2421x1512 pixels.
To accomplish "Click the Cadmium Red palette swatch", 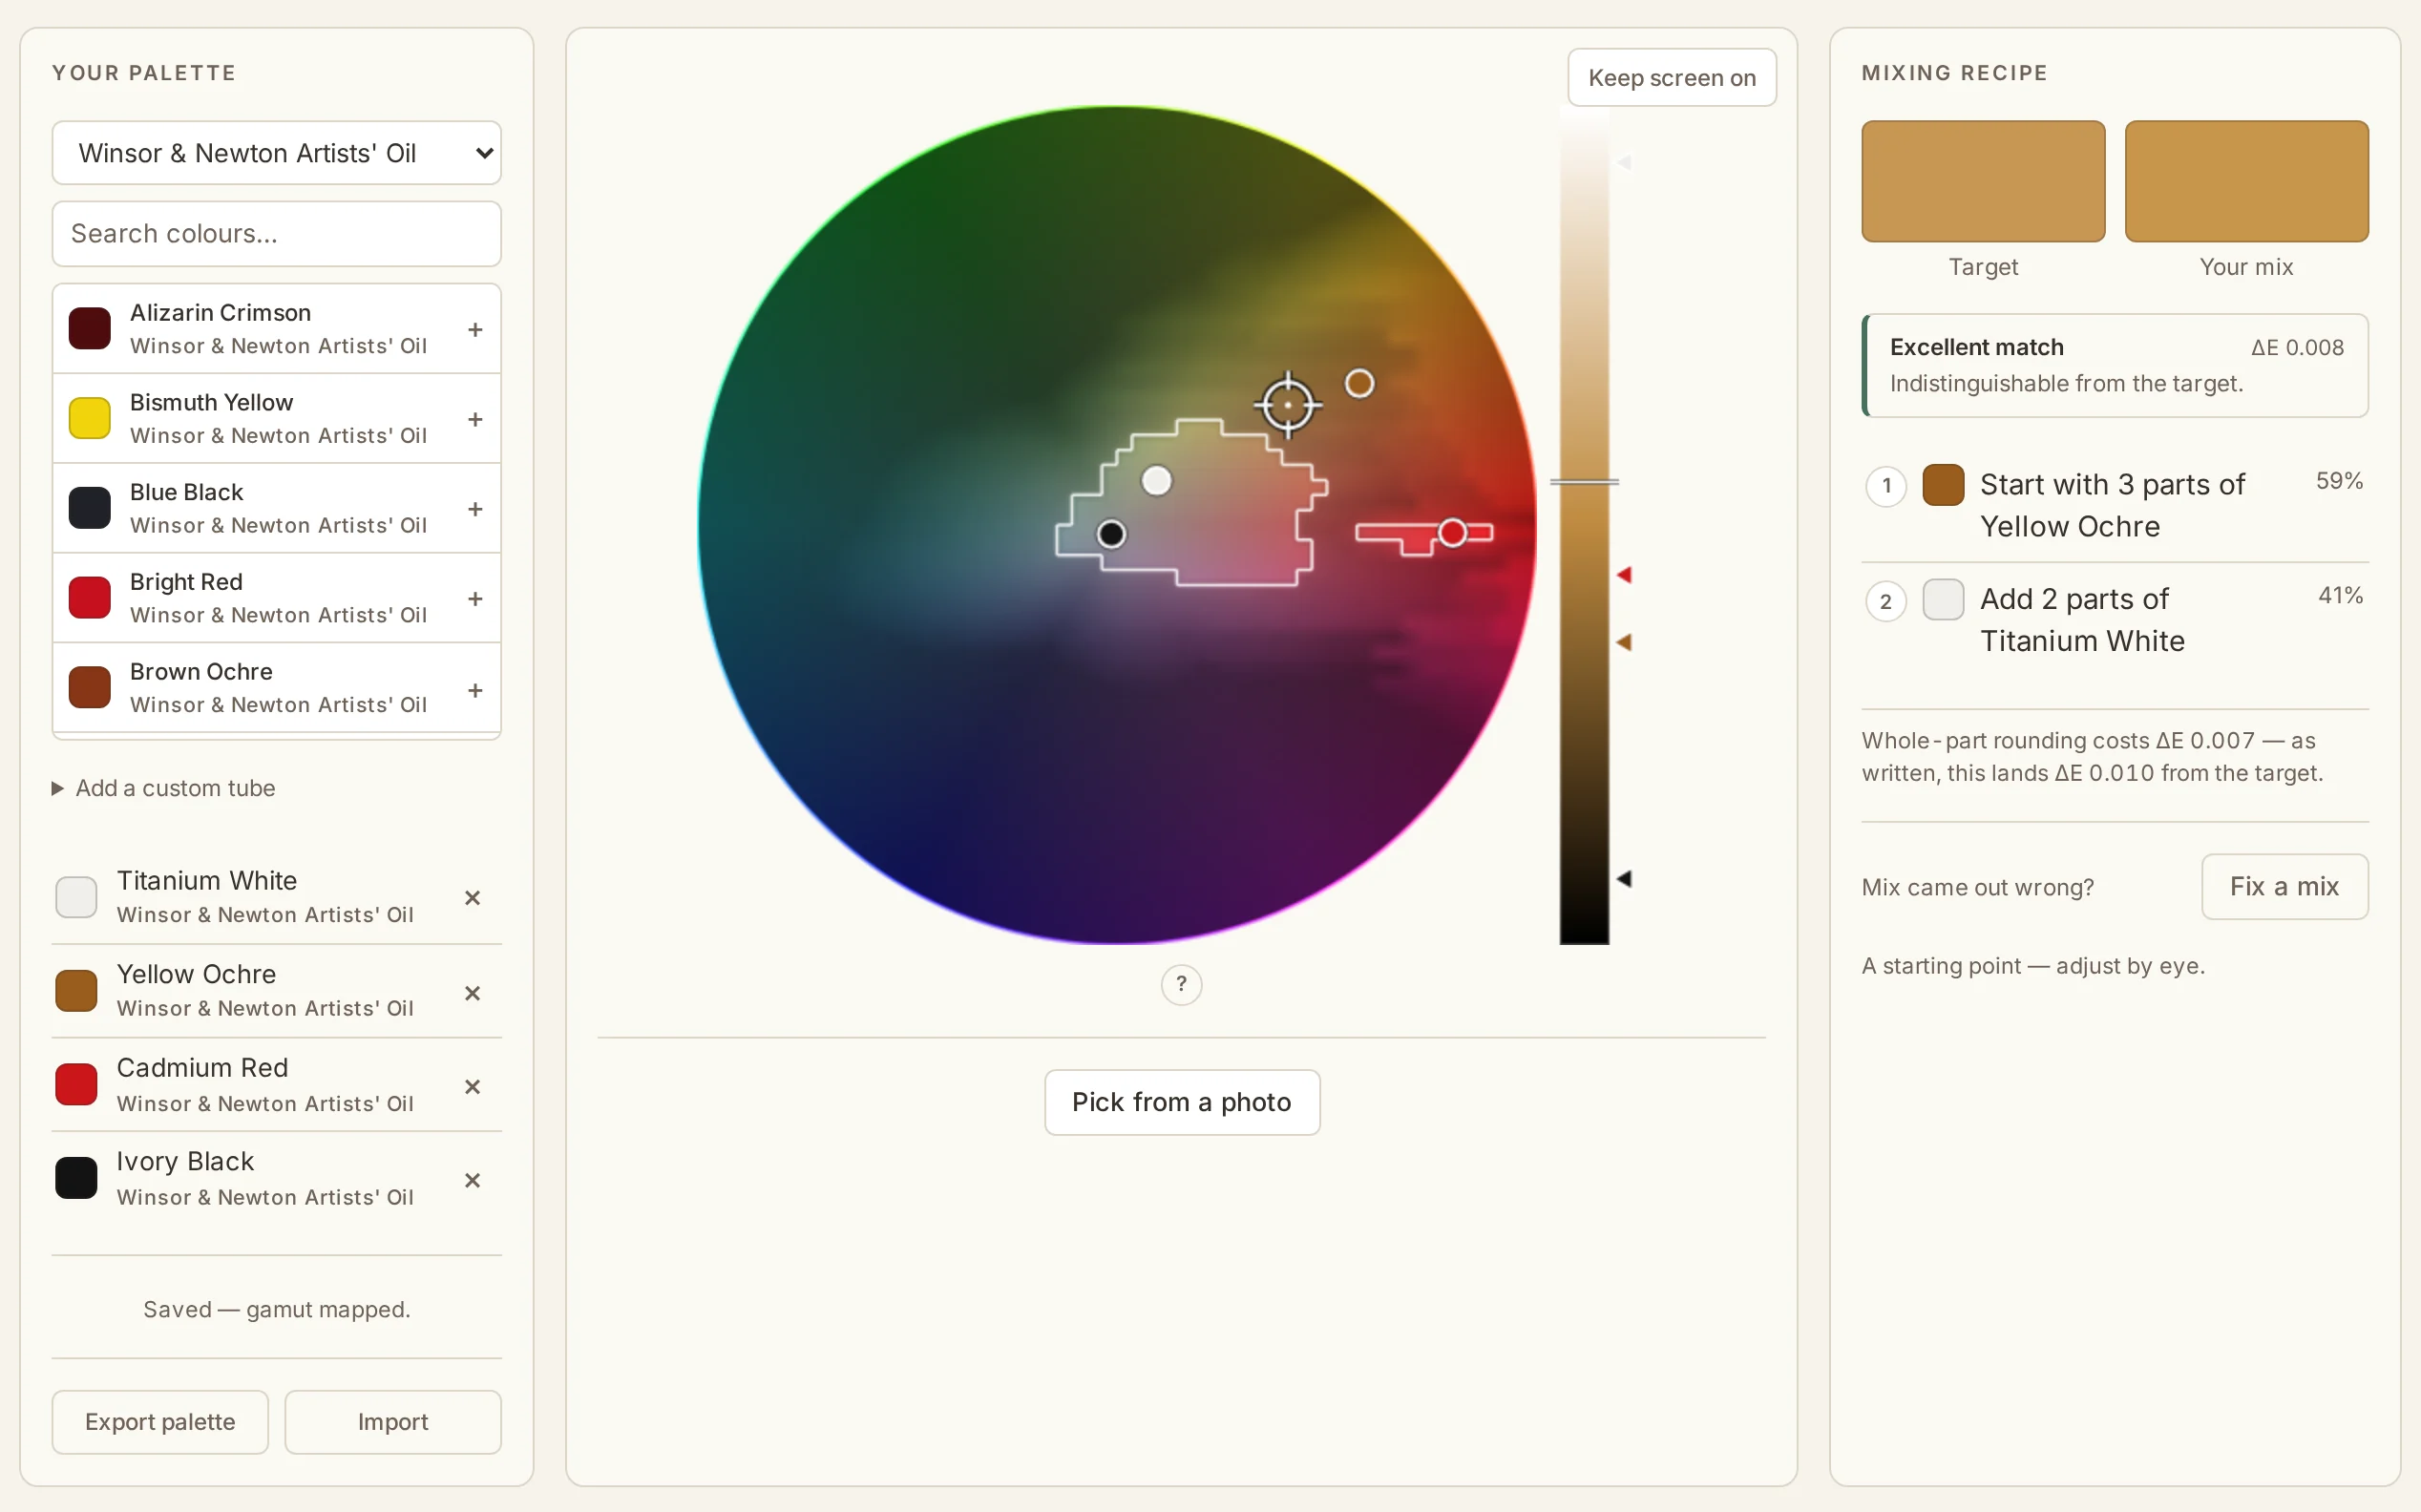I will [76, 1085].
